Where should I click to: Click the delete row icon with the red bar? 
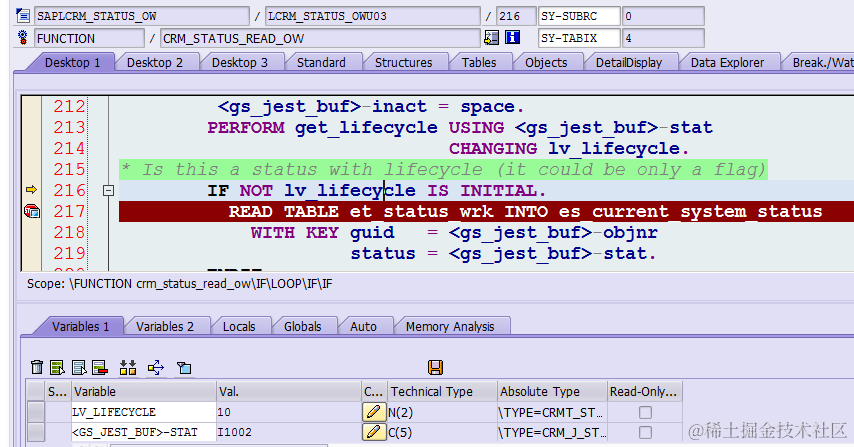point(100,368)
